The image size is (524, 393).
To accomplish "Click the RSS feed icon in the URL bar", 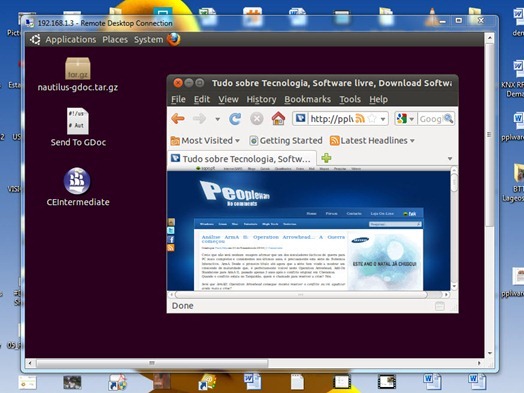I will point(360,119).
